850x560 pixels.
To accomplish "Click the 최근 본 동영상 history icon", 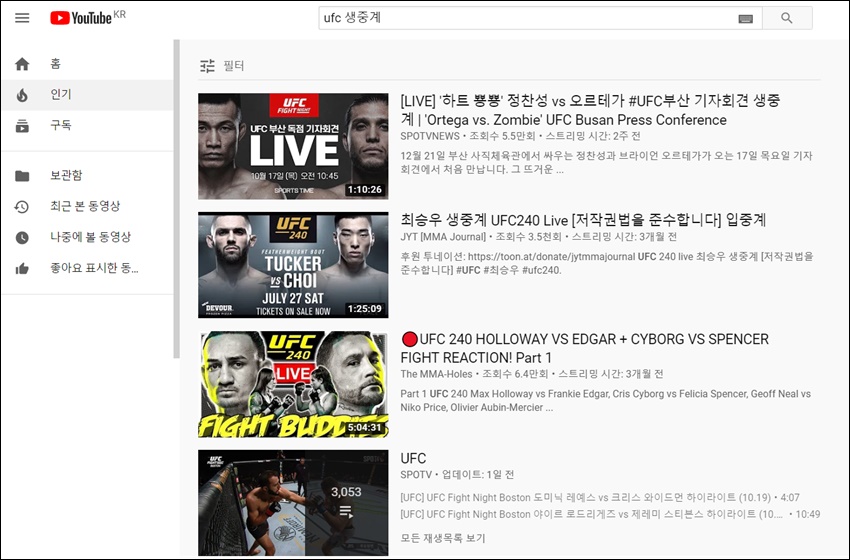I will (x=22, y=207).
